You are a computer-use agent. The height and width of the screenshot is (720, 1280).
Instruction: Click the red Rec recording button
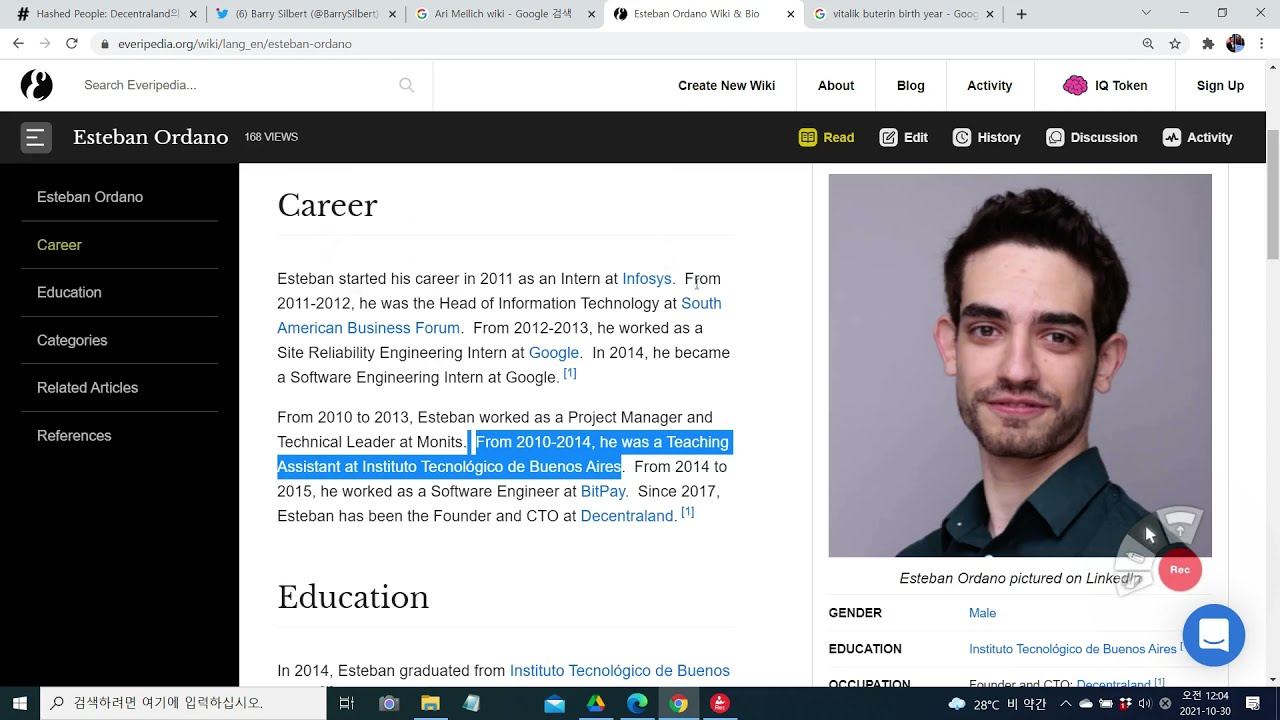[x=1180, y=570]
